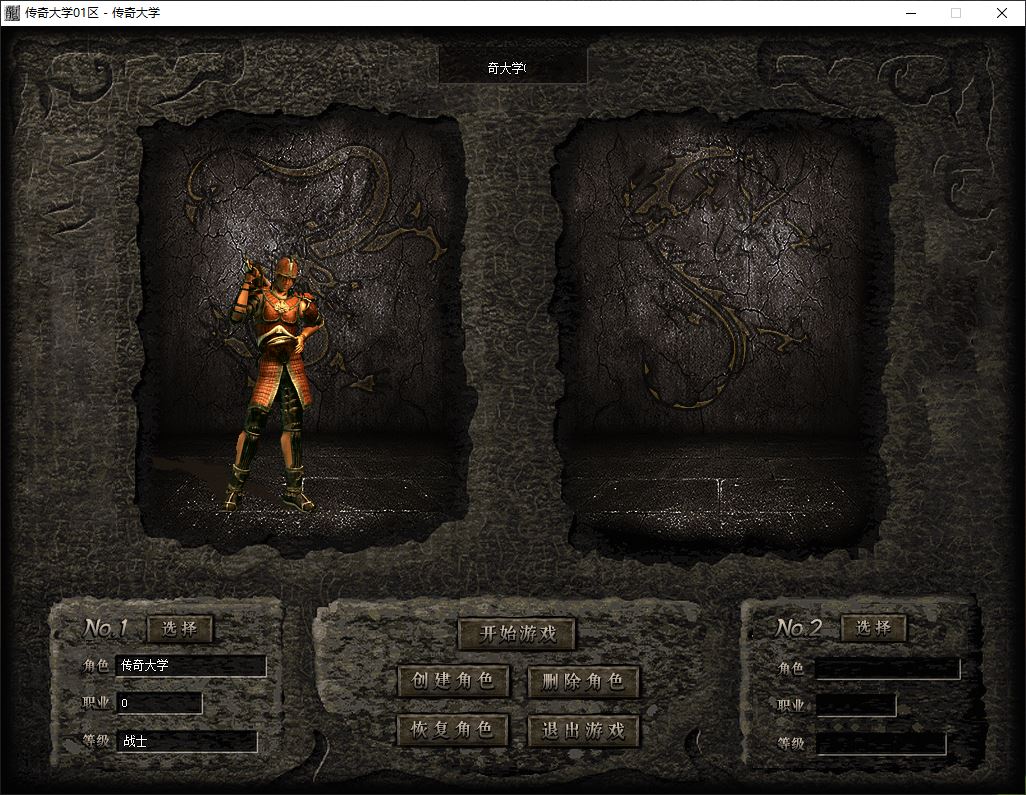
Task: Click the 退出游戏 exit game button
Action: (583, 730)
